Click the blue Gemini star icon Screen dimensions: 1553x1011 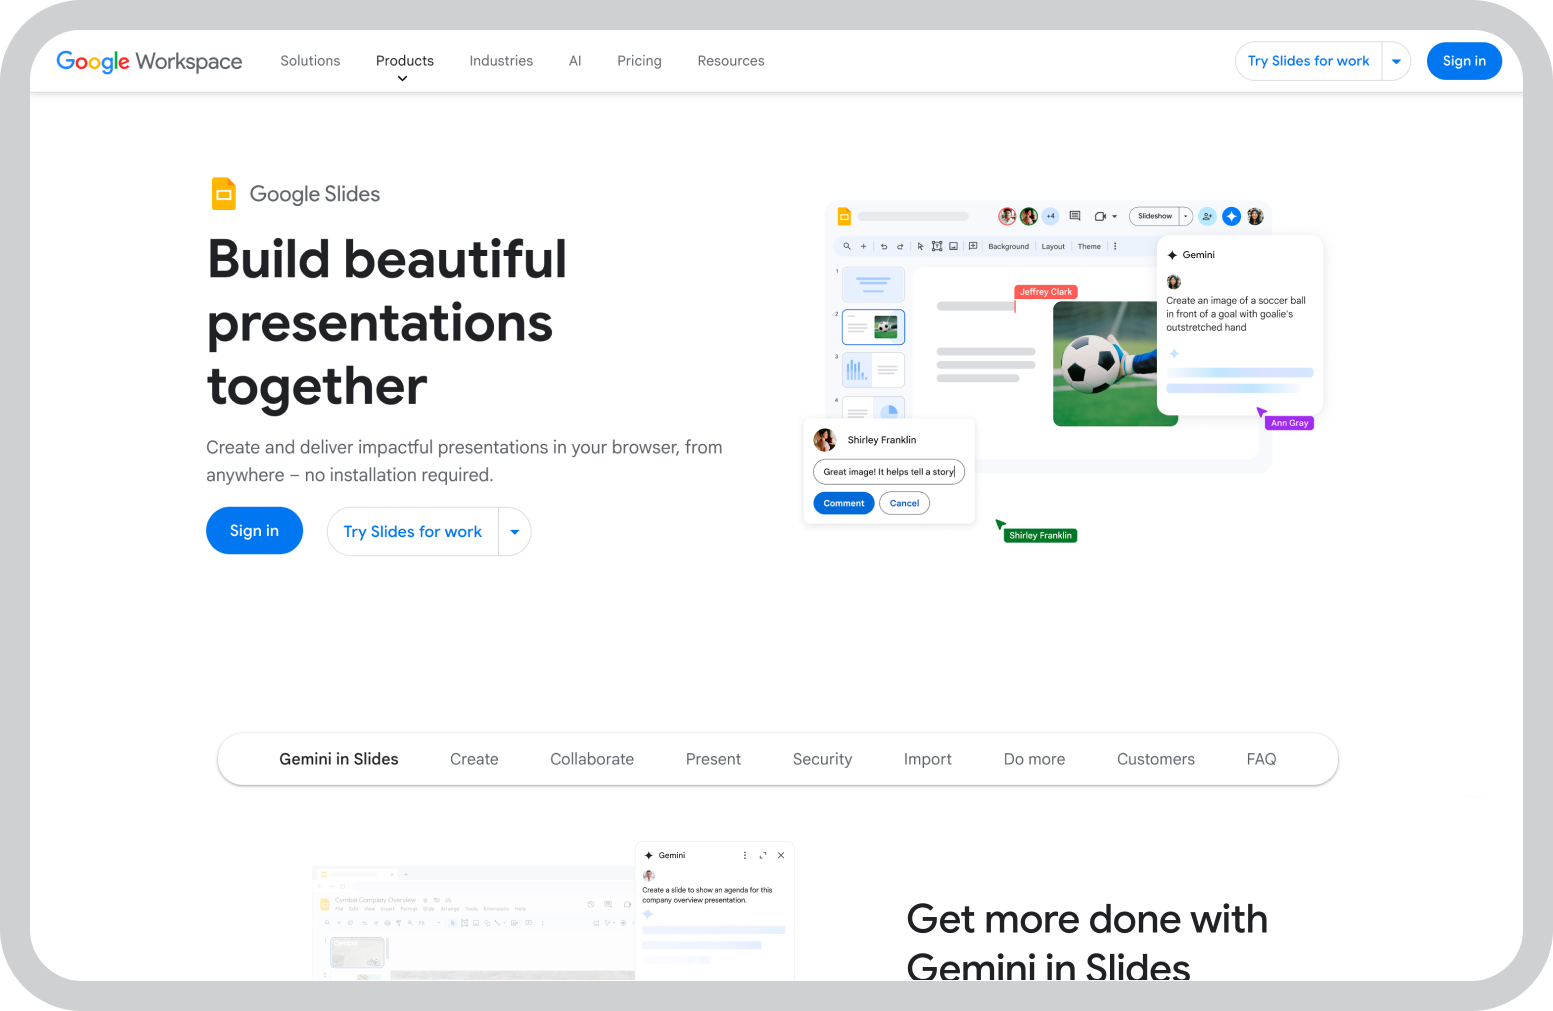tap(1231, 216)
